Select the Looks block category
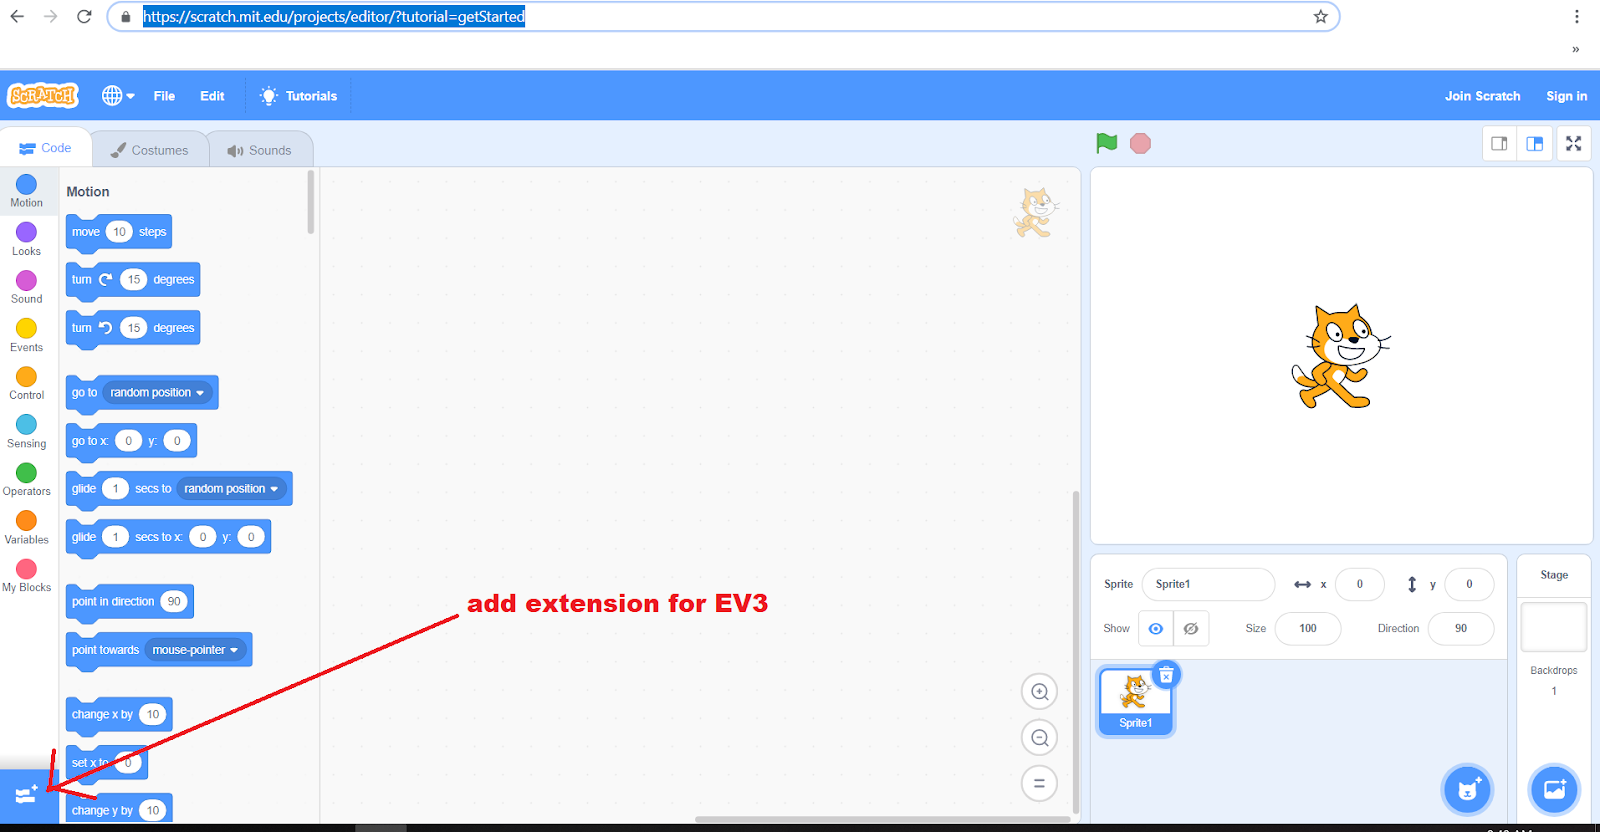 tap(27, 239)
